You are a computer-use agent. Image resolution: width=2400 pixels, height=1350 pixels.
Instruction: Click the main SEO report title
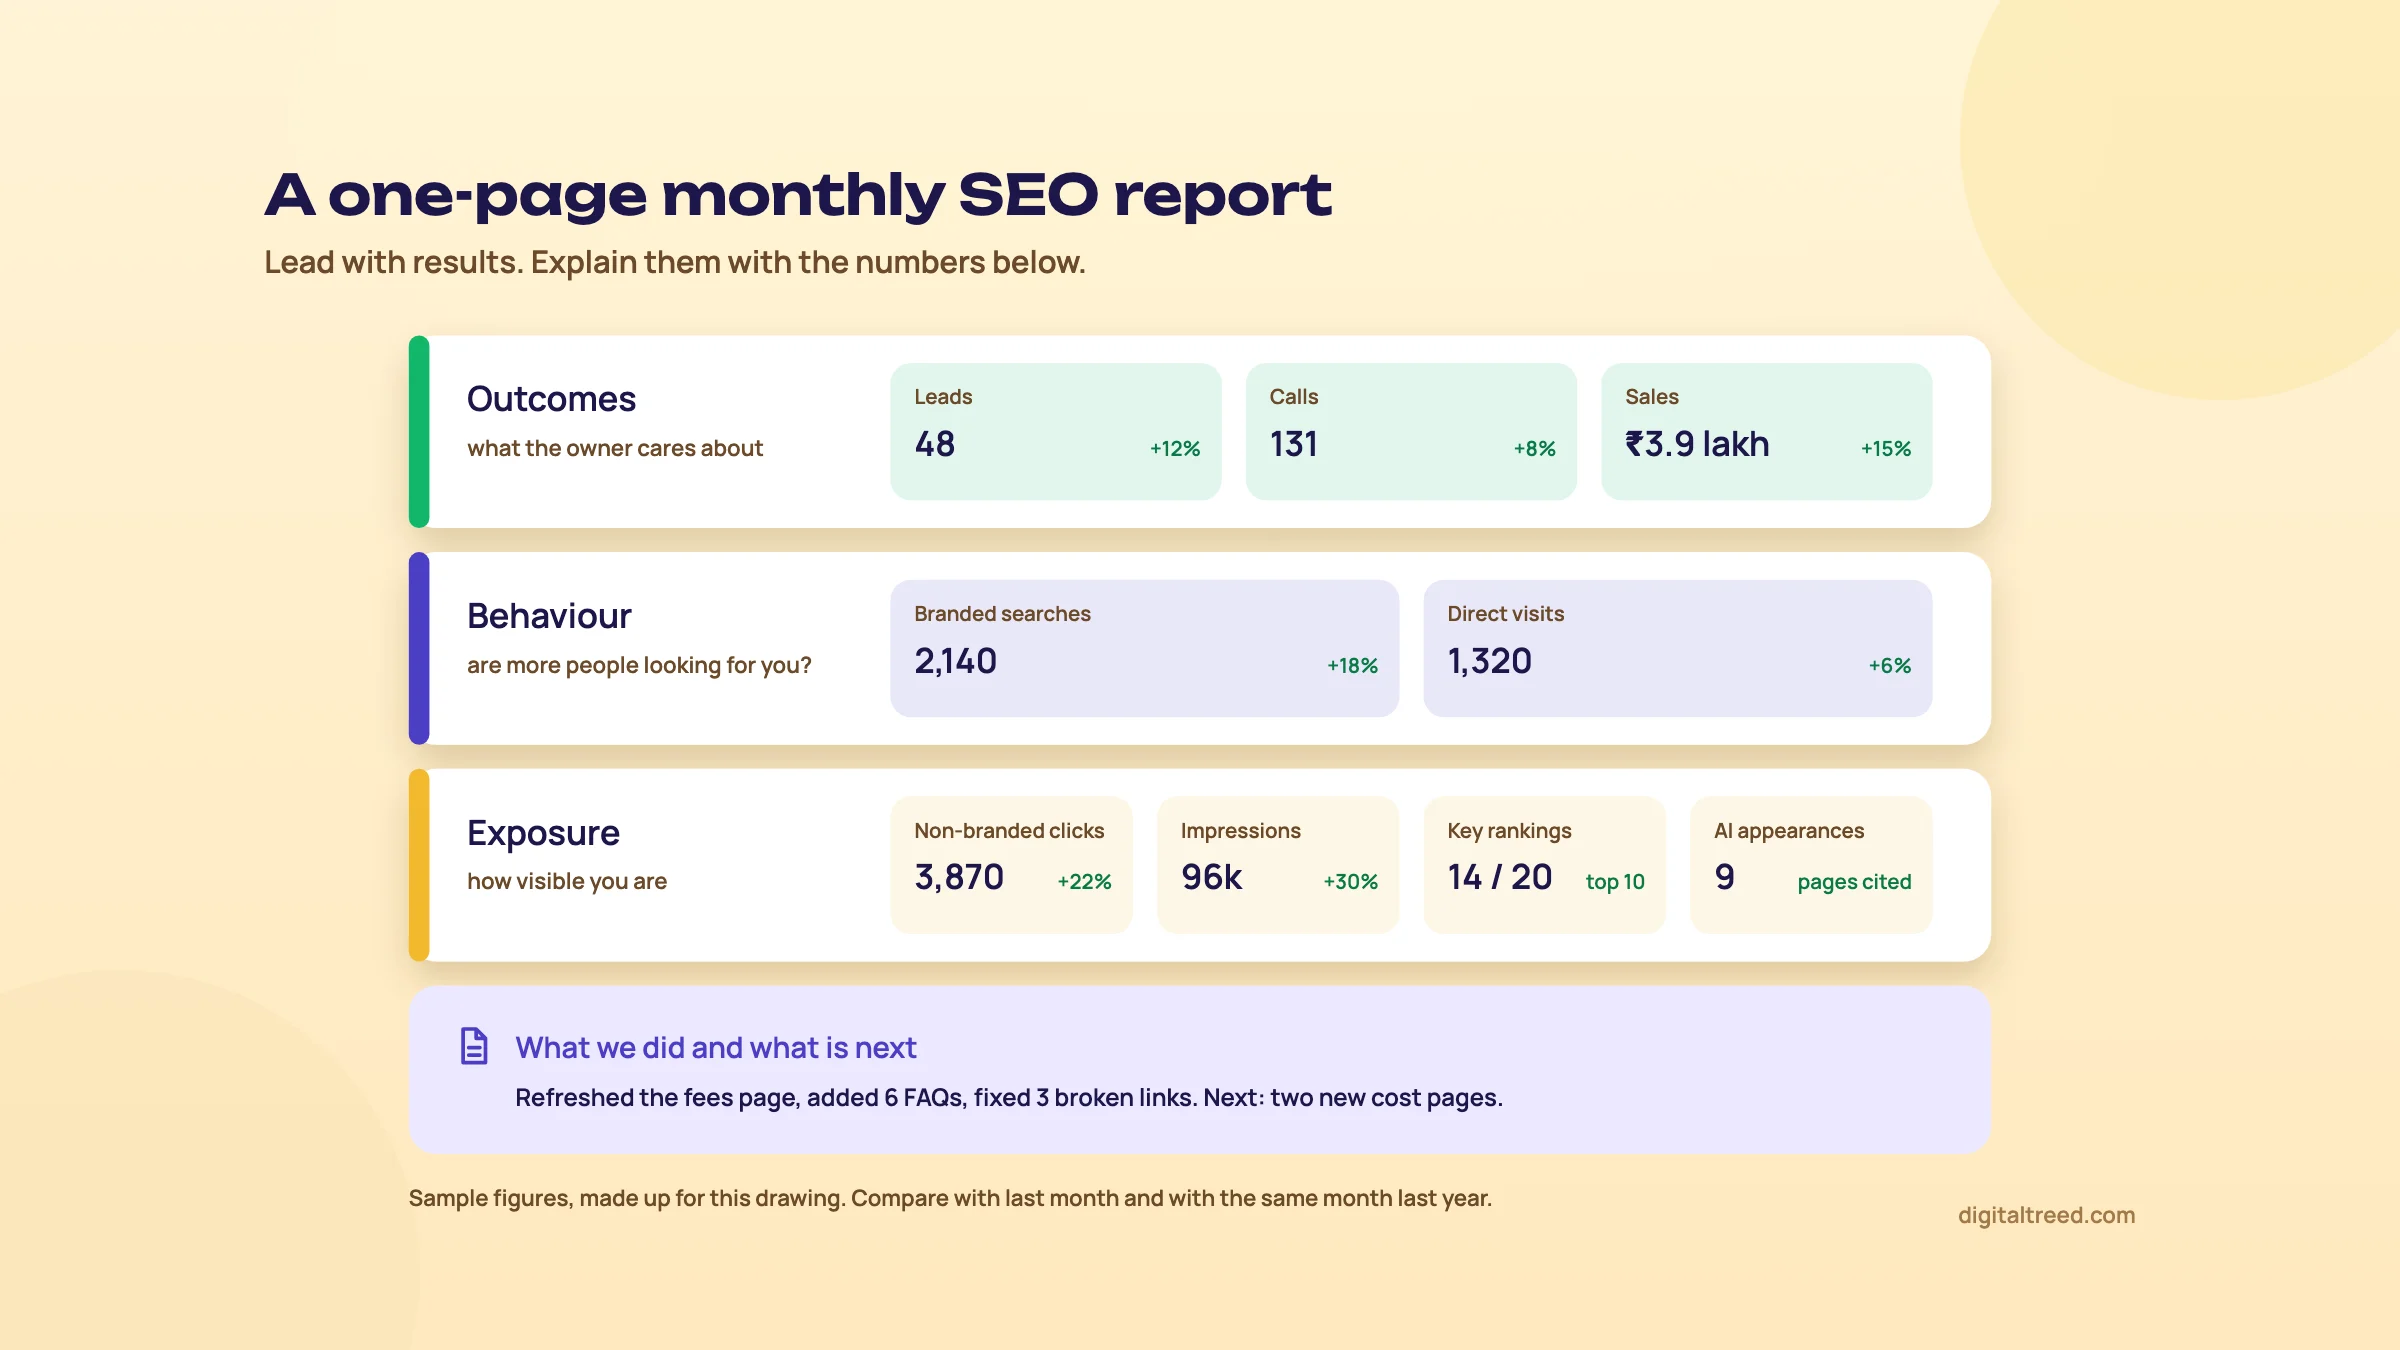tap(798, 194)
